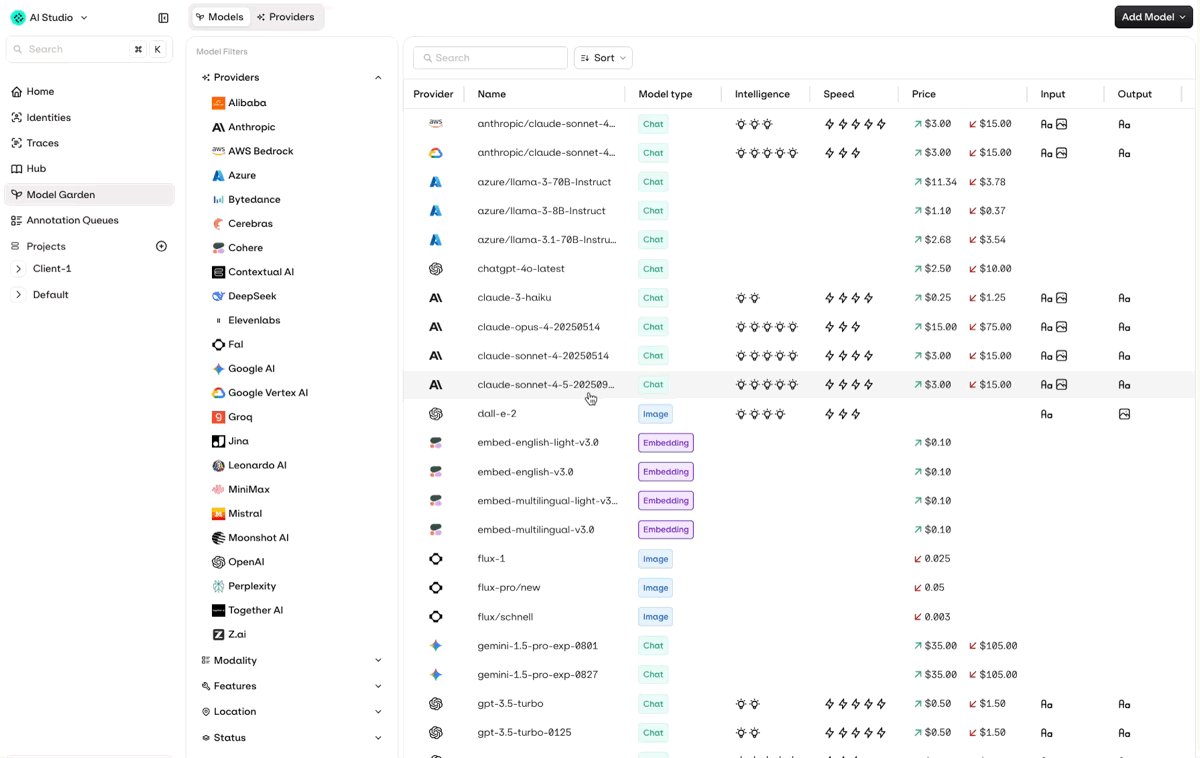Screen dimensions: 1200x758
Task: Click the AI Studio logo icon
Action: 18,17
